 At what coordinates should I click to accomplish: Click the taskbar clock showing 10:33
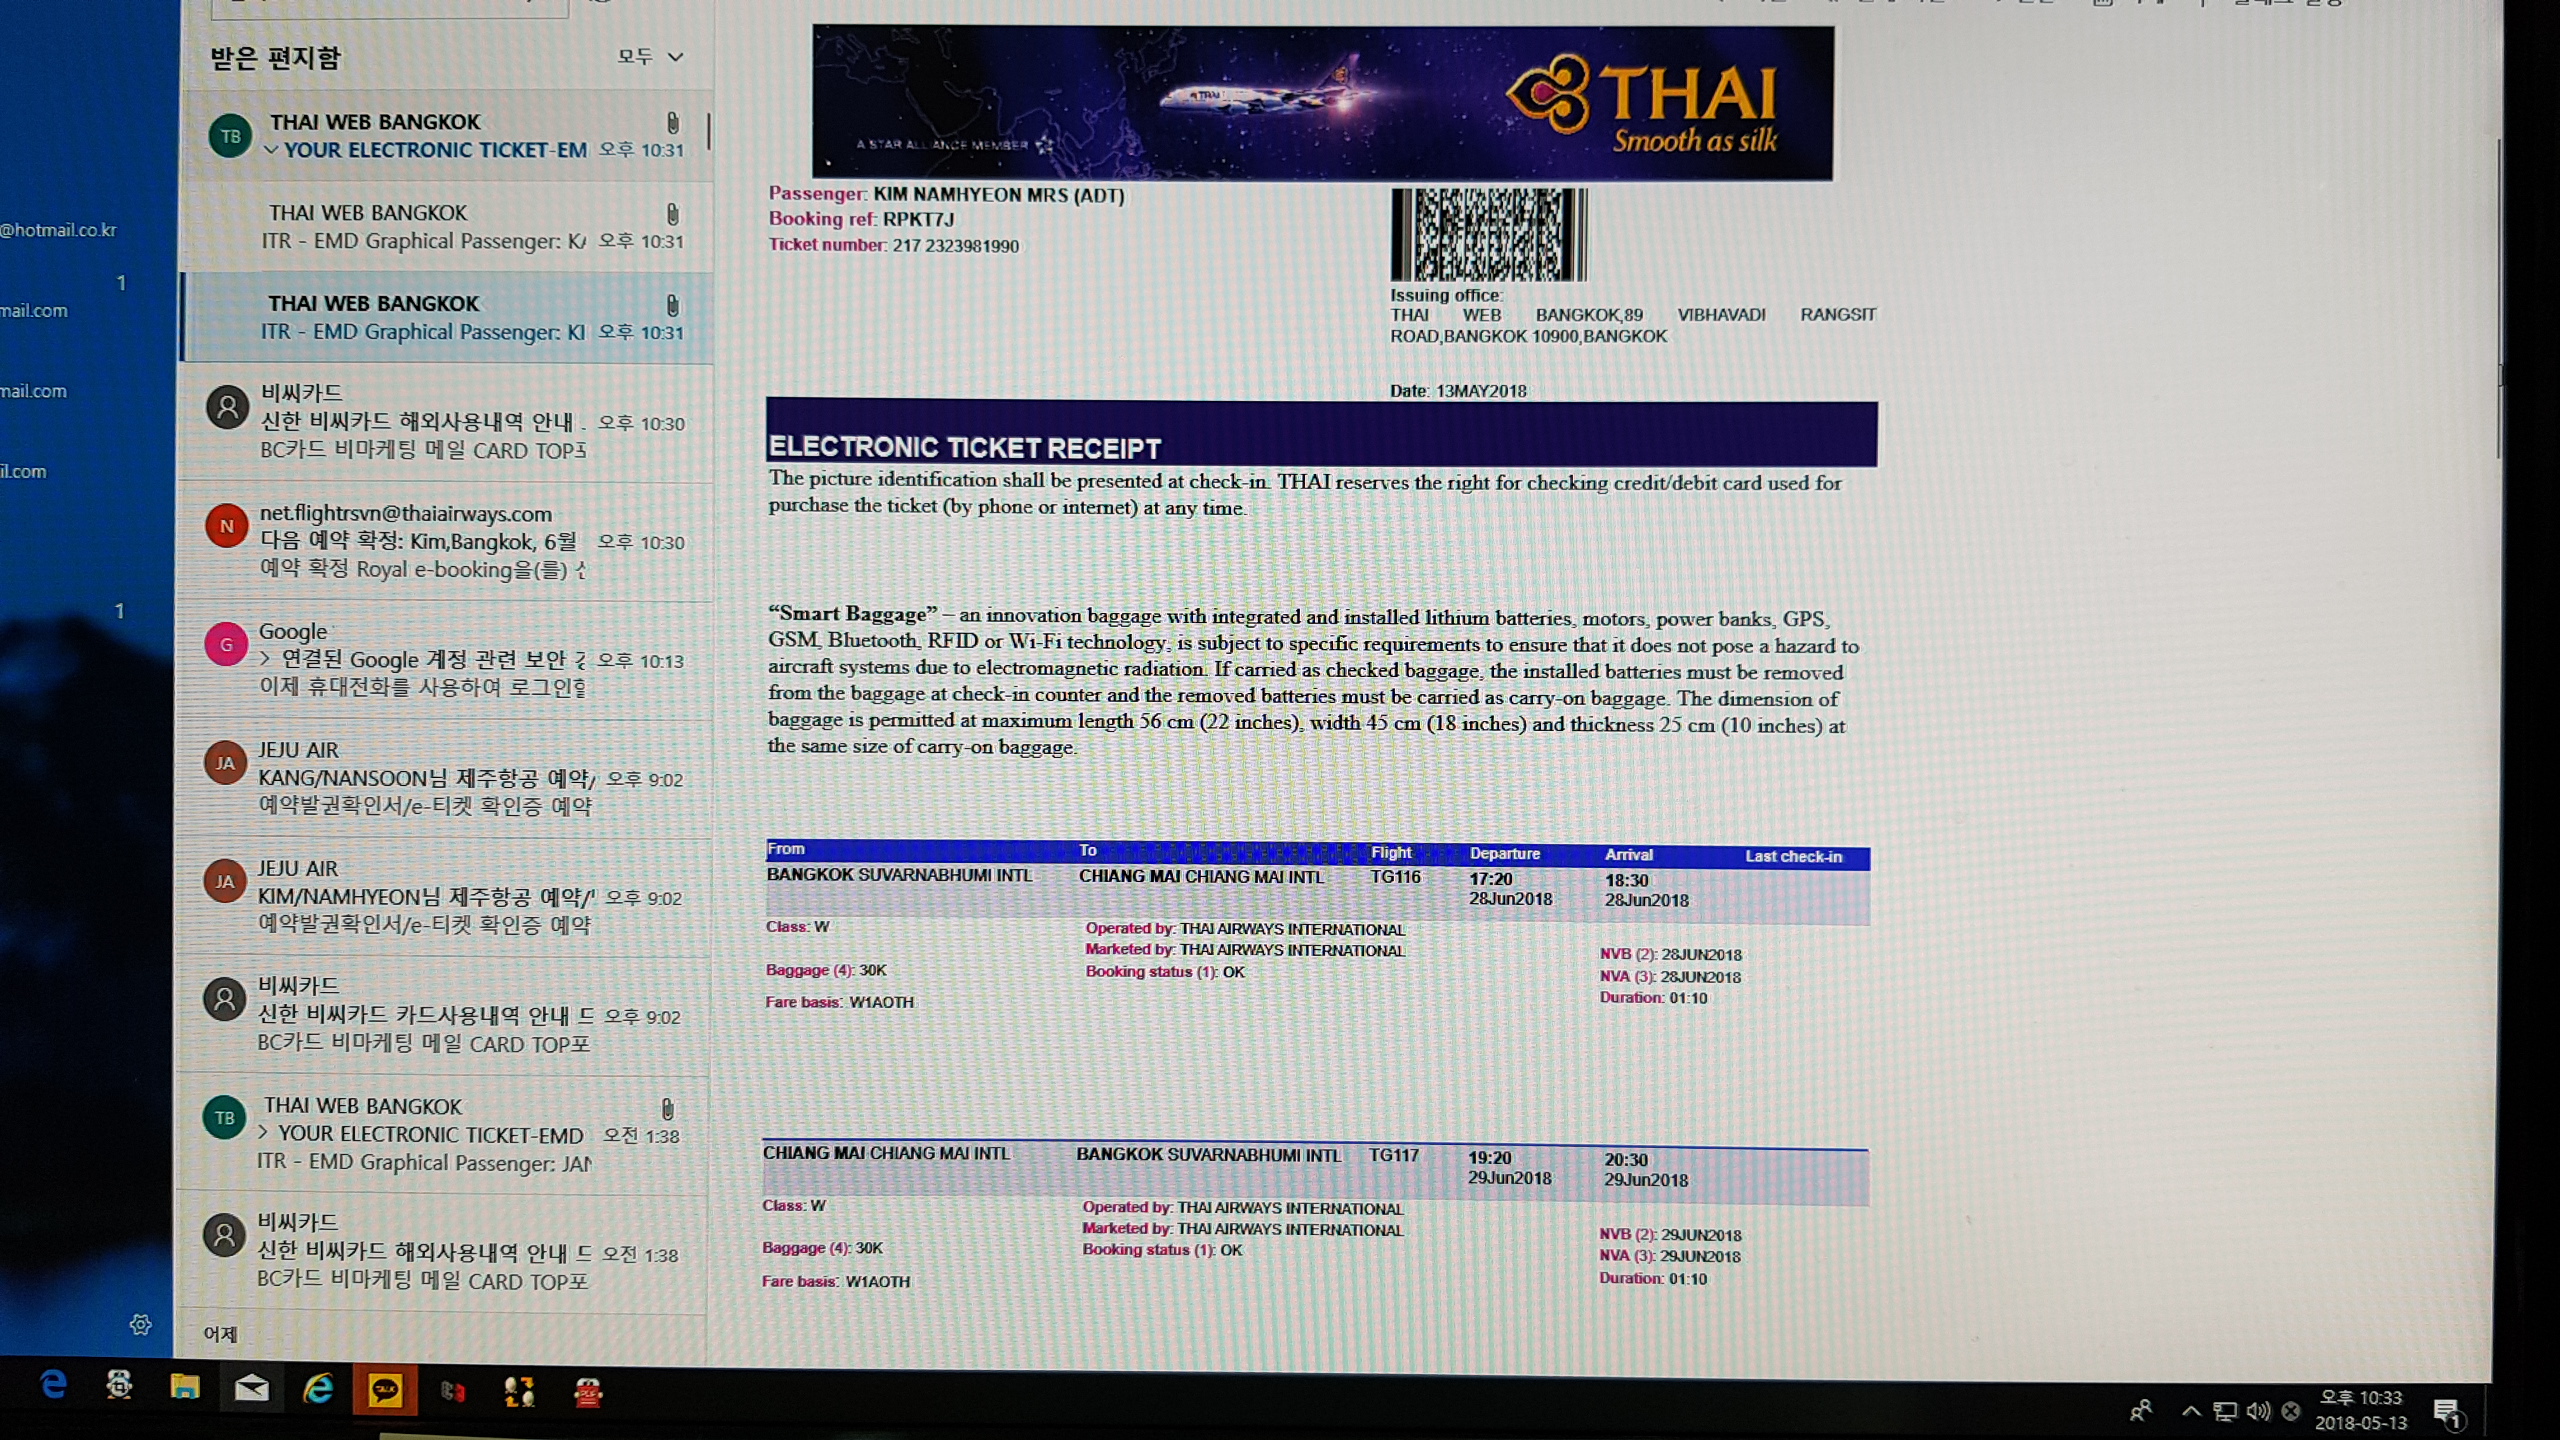[x=2360, y=1410]
